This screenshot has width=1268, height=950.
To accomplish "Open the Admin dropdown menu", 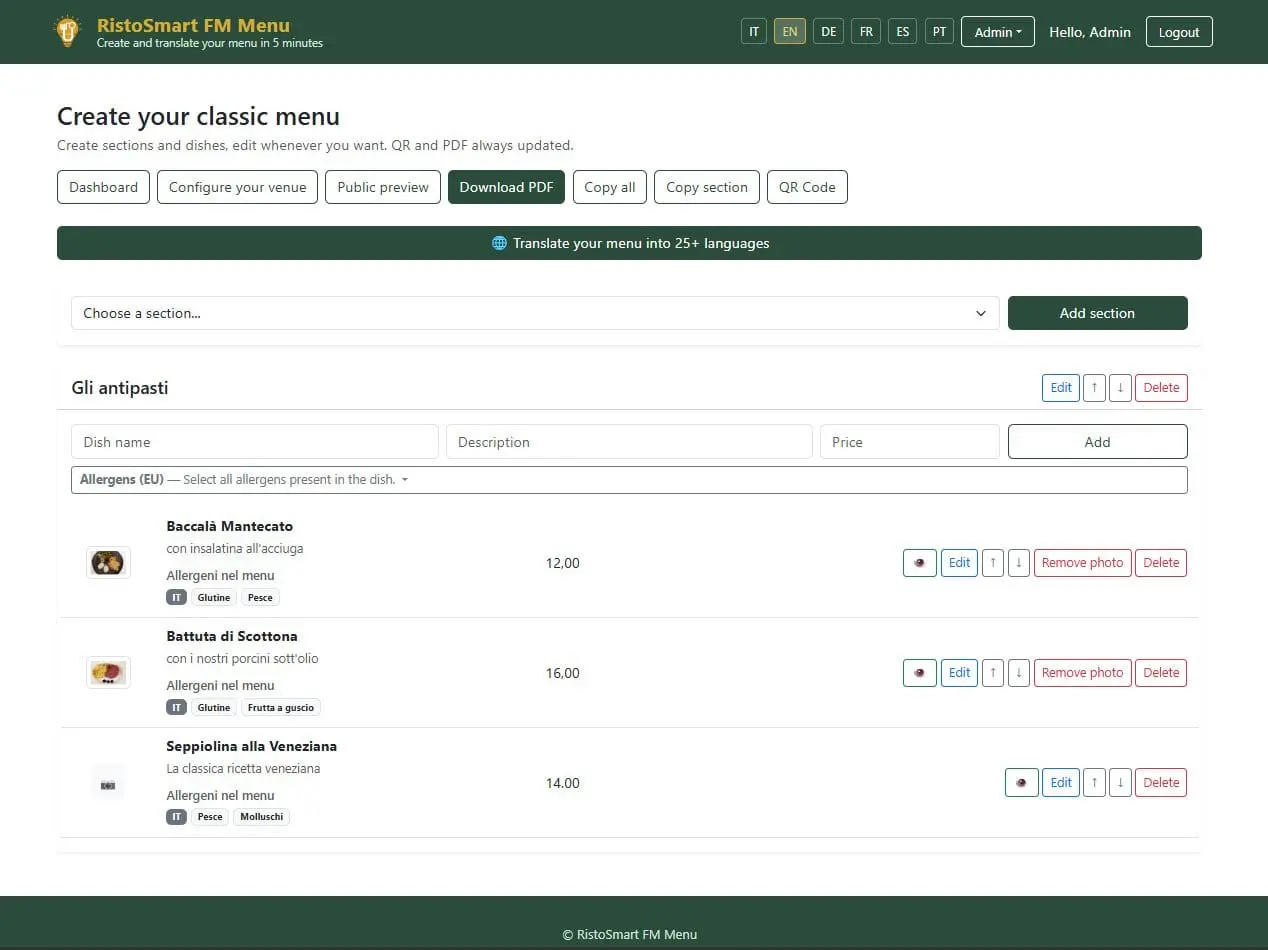I will click(998, 32).
